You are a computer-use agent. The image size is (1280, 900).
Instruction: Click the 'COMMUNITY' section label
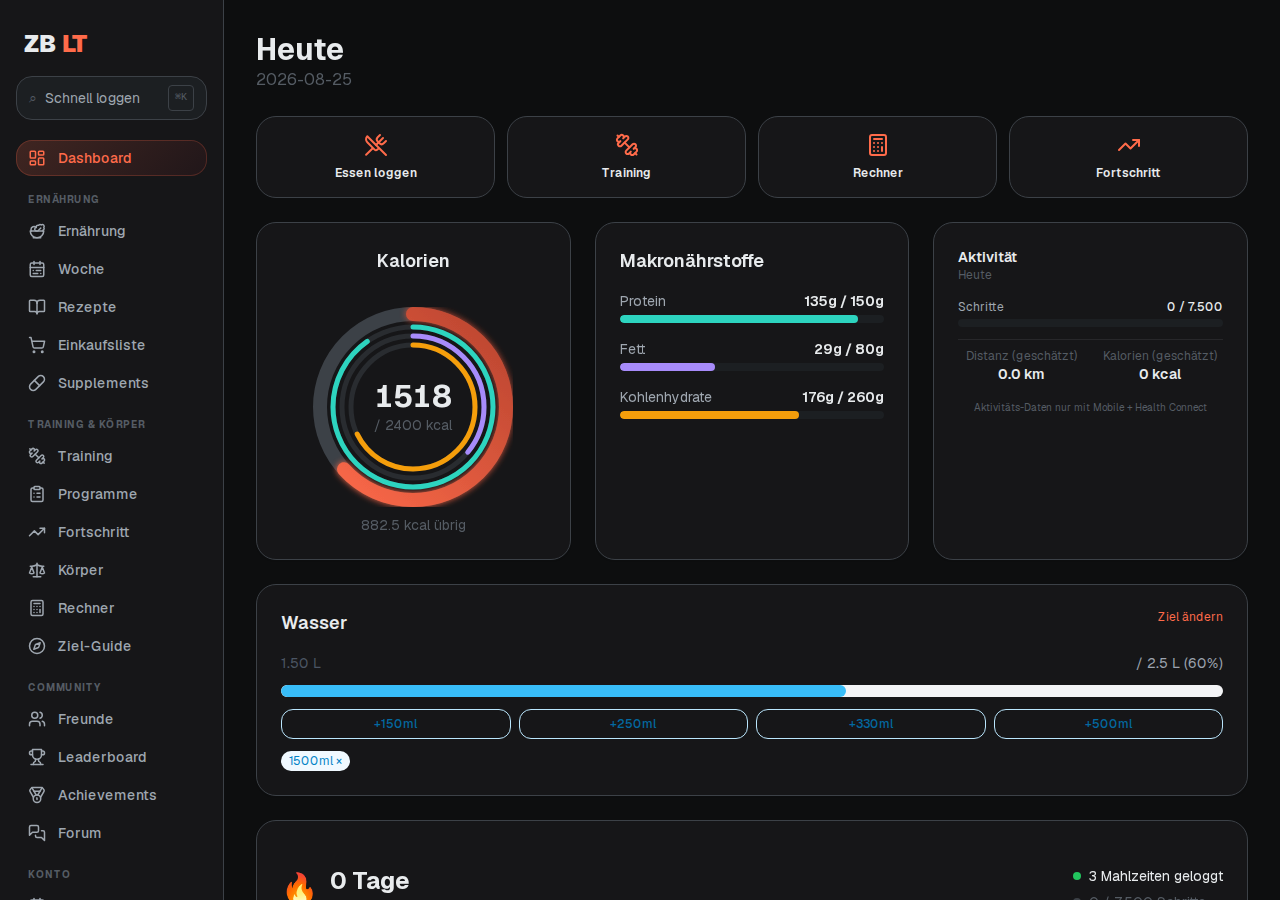[65, 687]
